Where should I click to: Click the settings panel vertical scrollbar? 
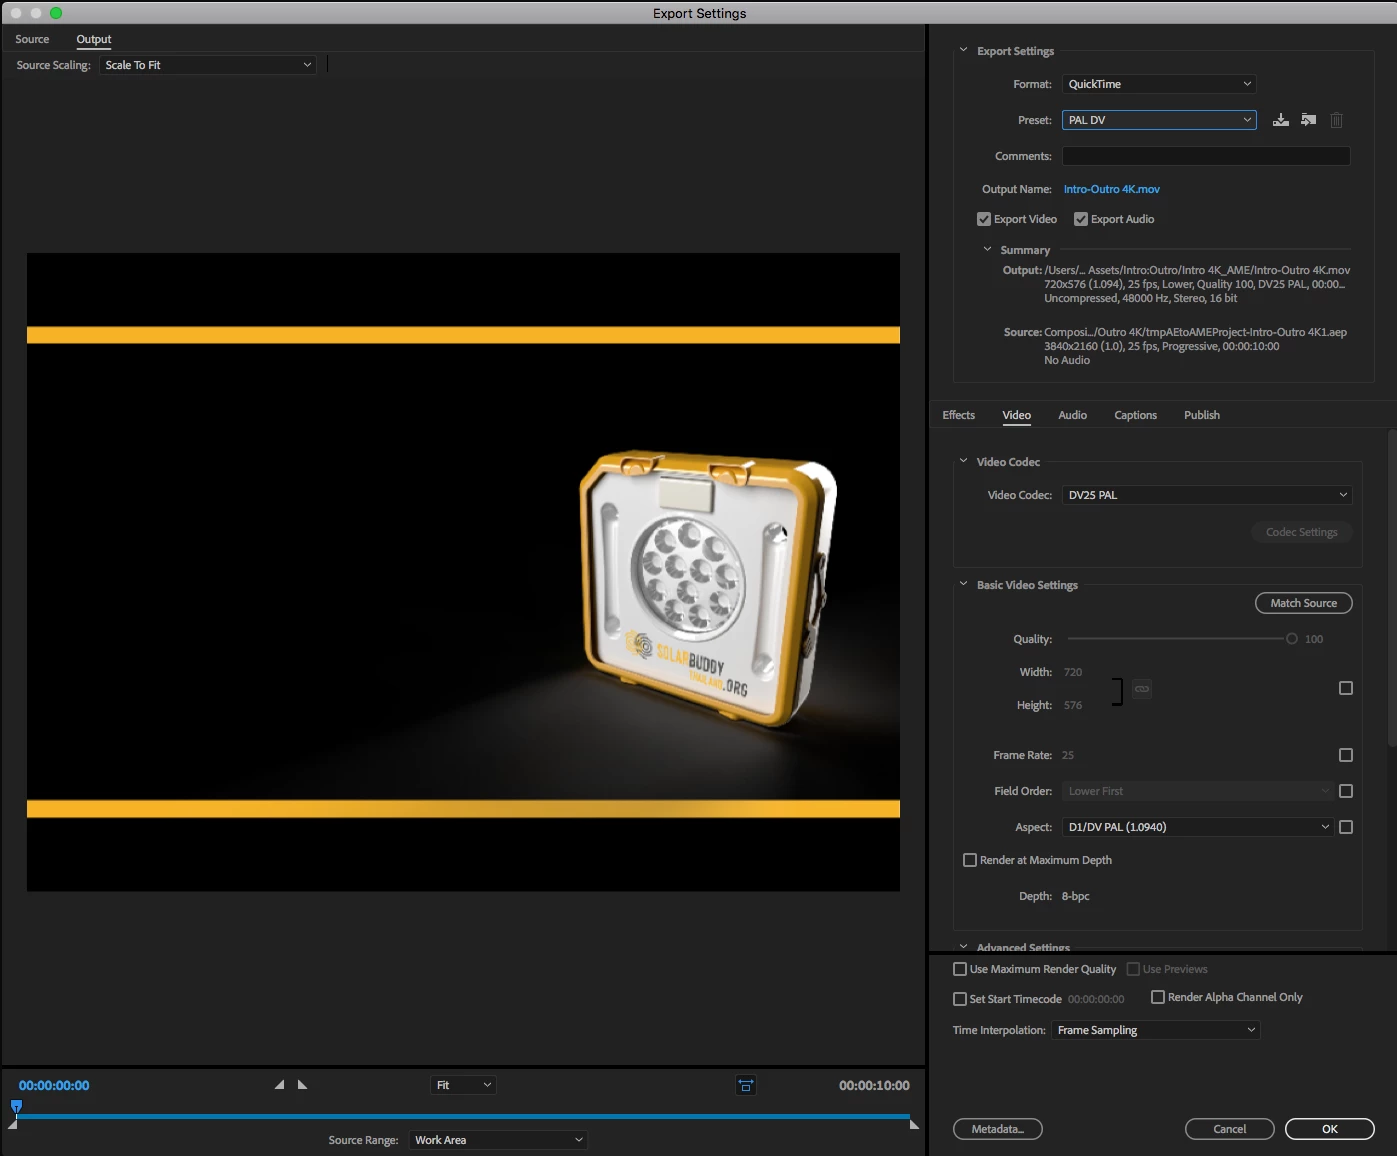pyautogui.click(x=1392, y=588)
